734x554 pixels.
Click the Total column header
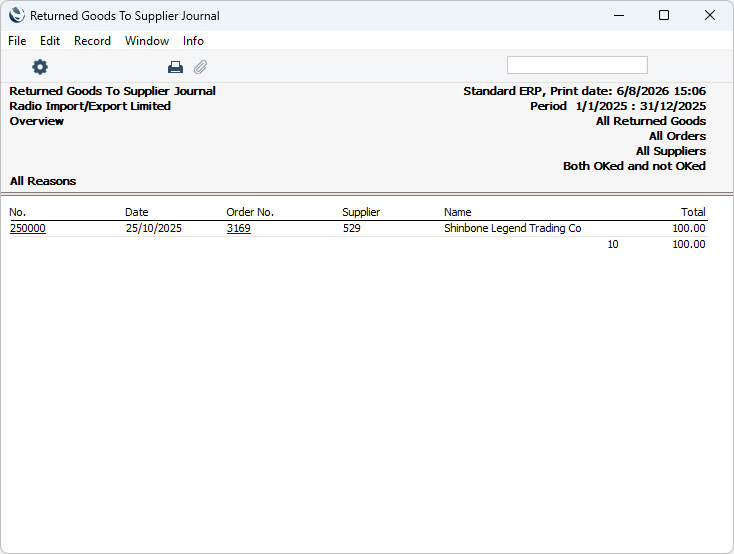(x=693, y=212)
